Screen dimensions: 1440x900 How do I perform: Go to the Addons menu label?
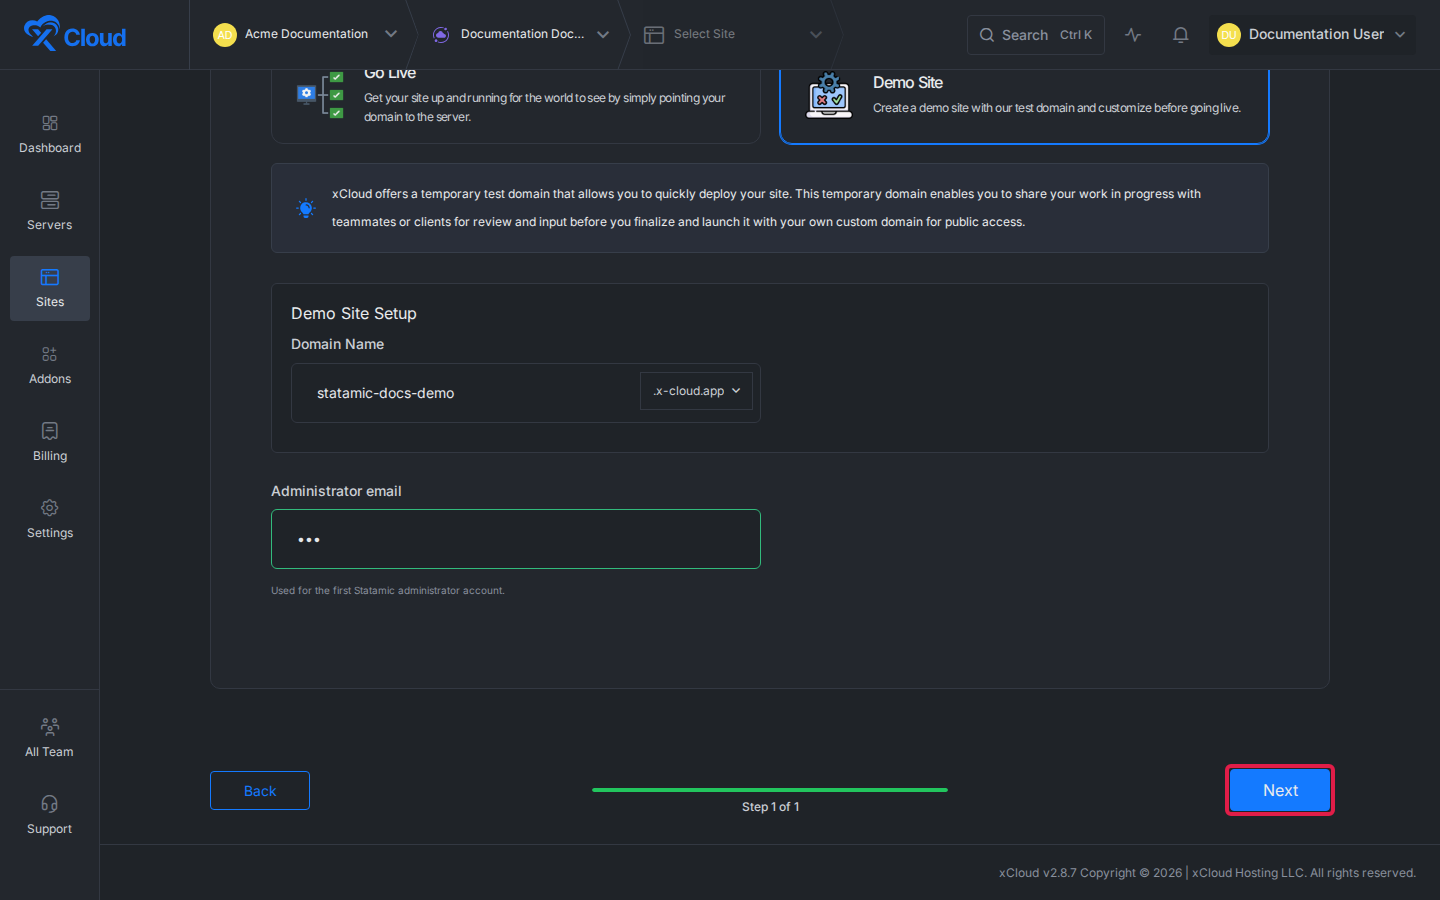pyautogui.click(x=50, y=379)
